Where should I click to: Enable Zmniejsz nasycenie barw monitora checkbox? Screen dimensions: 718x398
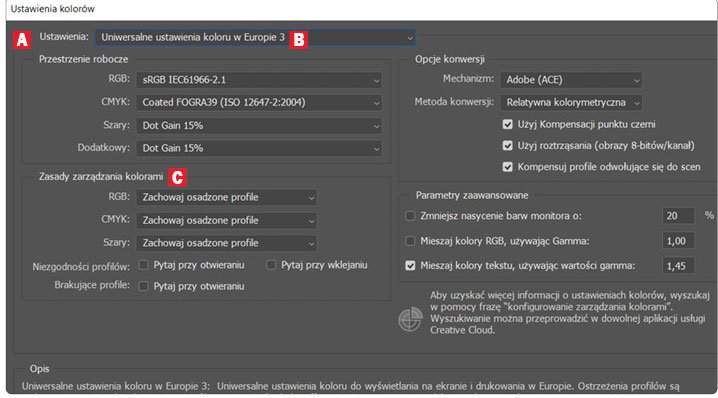tap(410, 216)
